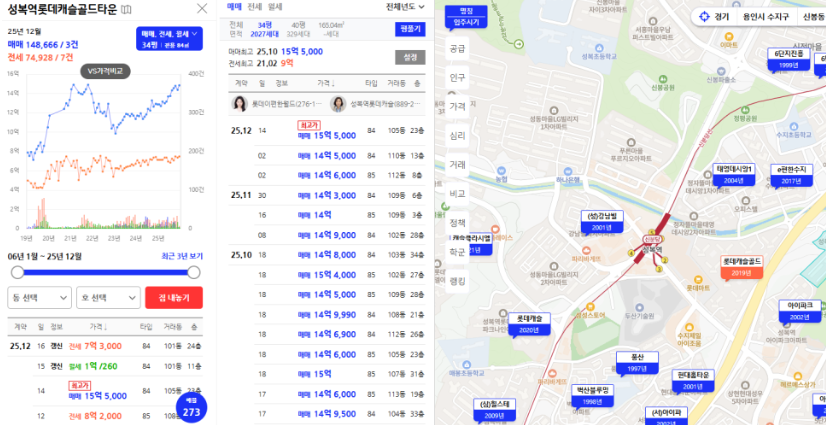The image size is (826, 425).
Task: Open the 정책 map layer menu
Action: 457,223
